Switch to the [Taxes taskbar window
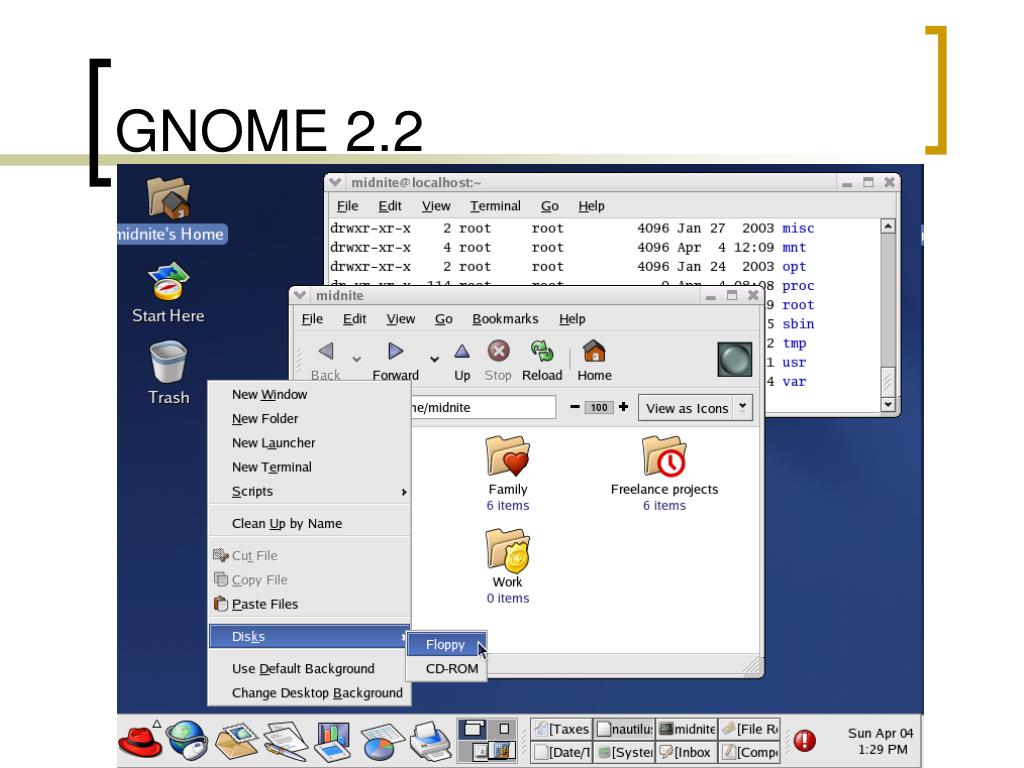Screen dimensions: 1024x768 point(562,728)
